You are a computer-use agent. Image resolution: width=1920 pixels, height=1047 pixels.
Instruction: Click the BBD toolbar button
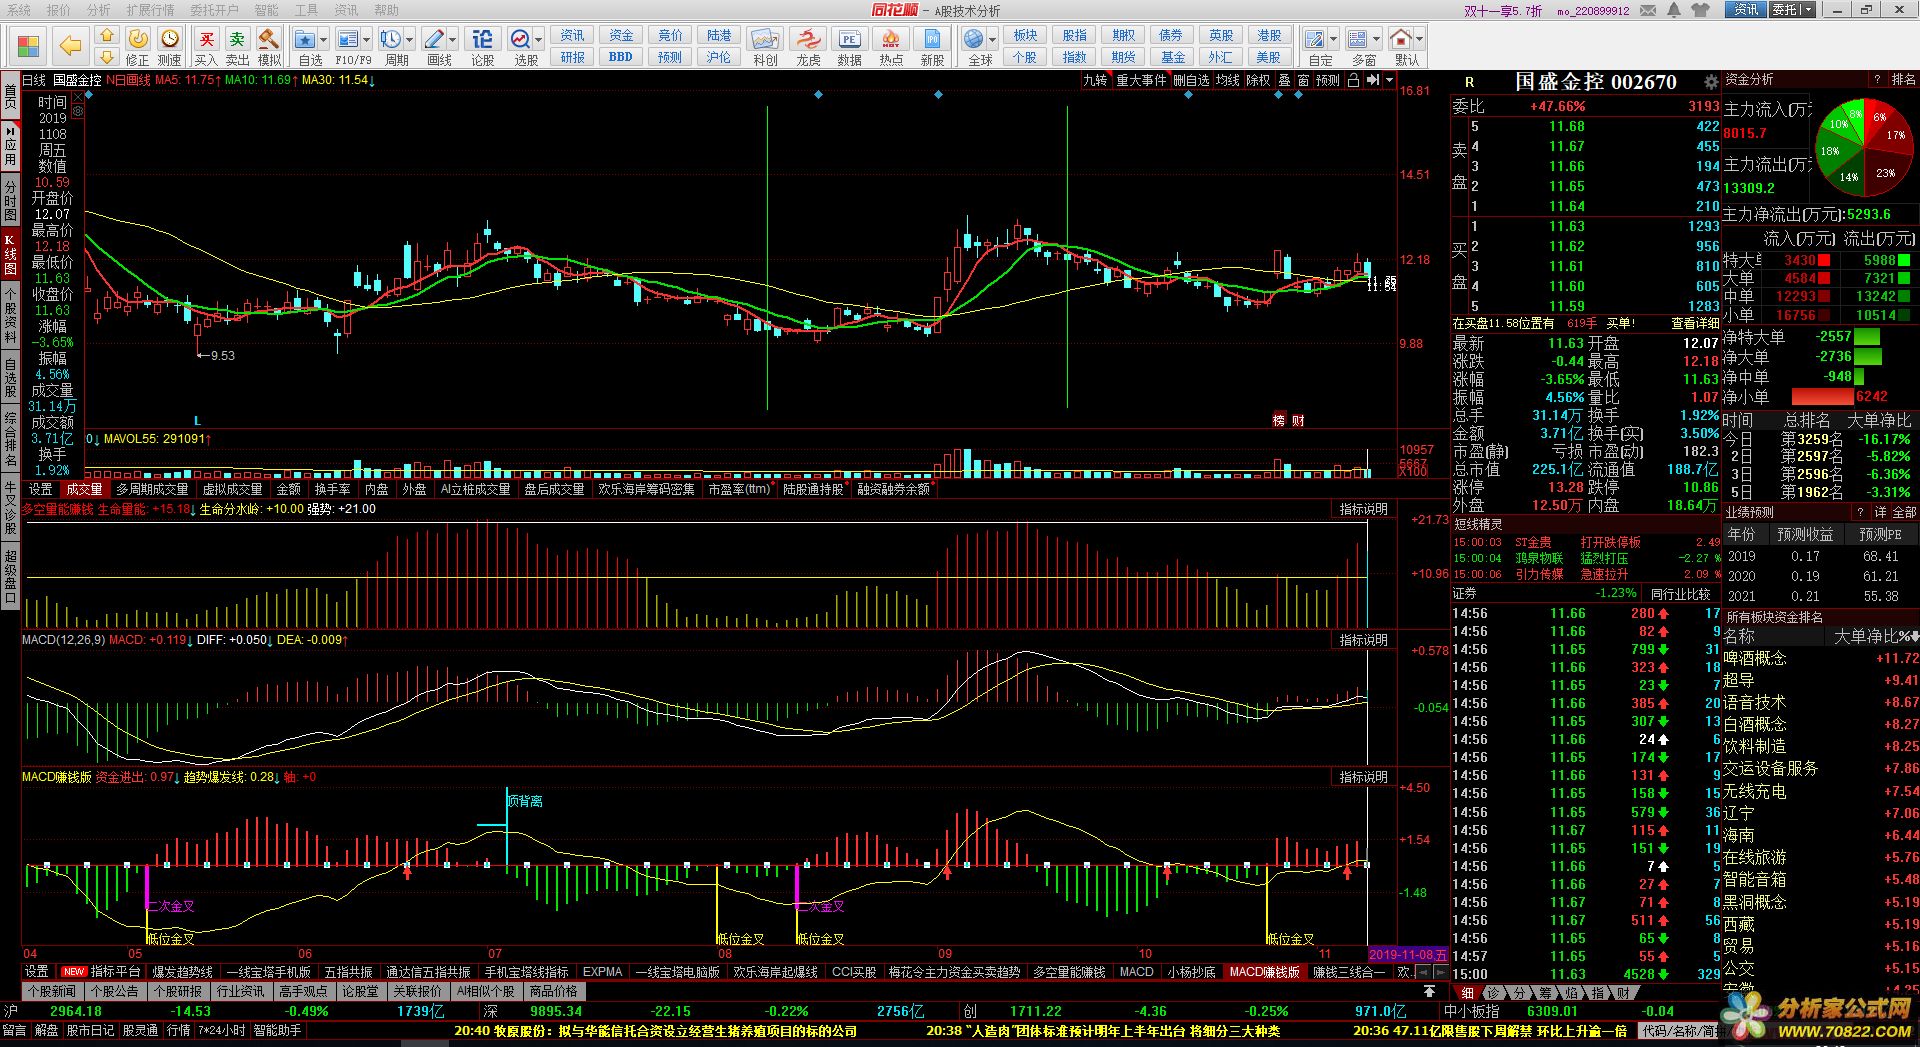[621, 57]
